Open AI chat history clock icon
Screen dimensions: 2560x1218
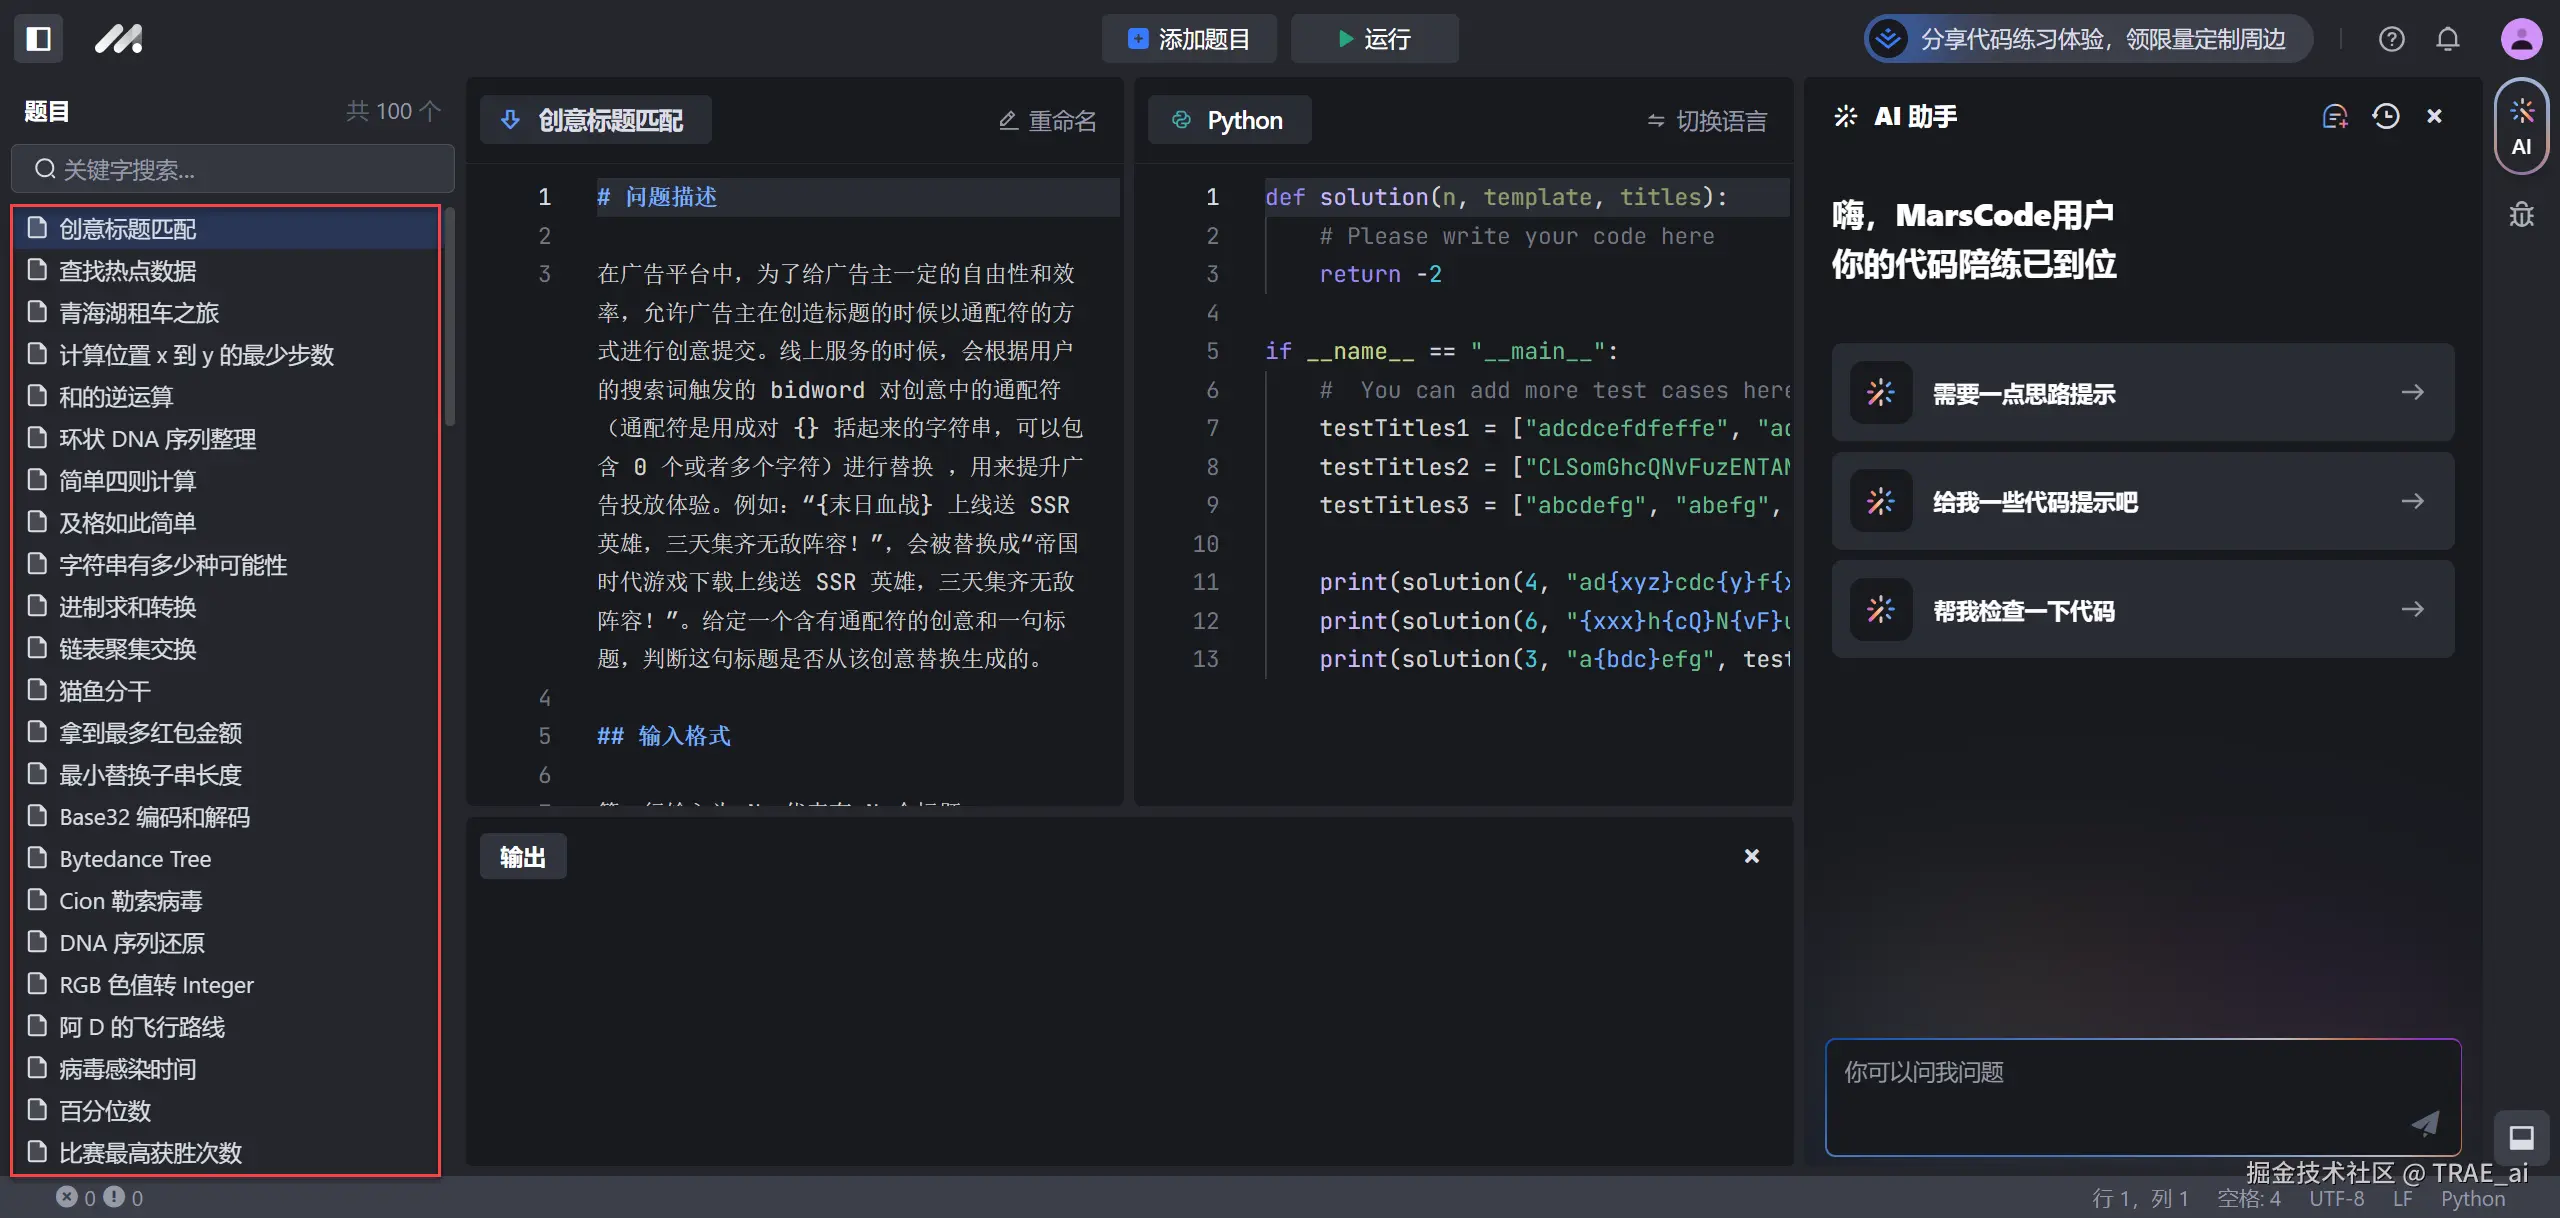pyautogui.click(x=2386, y=117)
